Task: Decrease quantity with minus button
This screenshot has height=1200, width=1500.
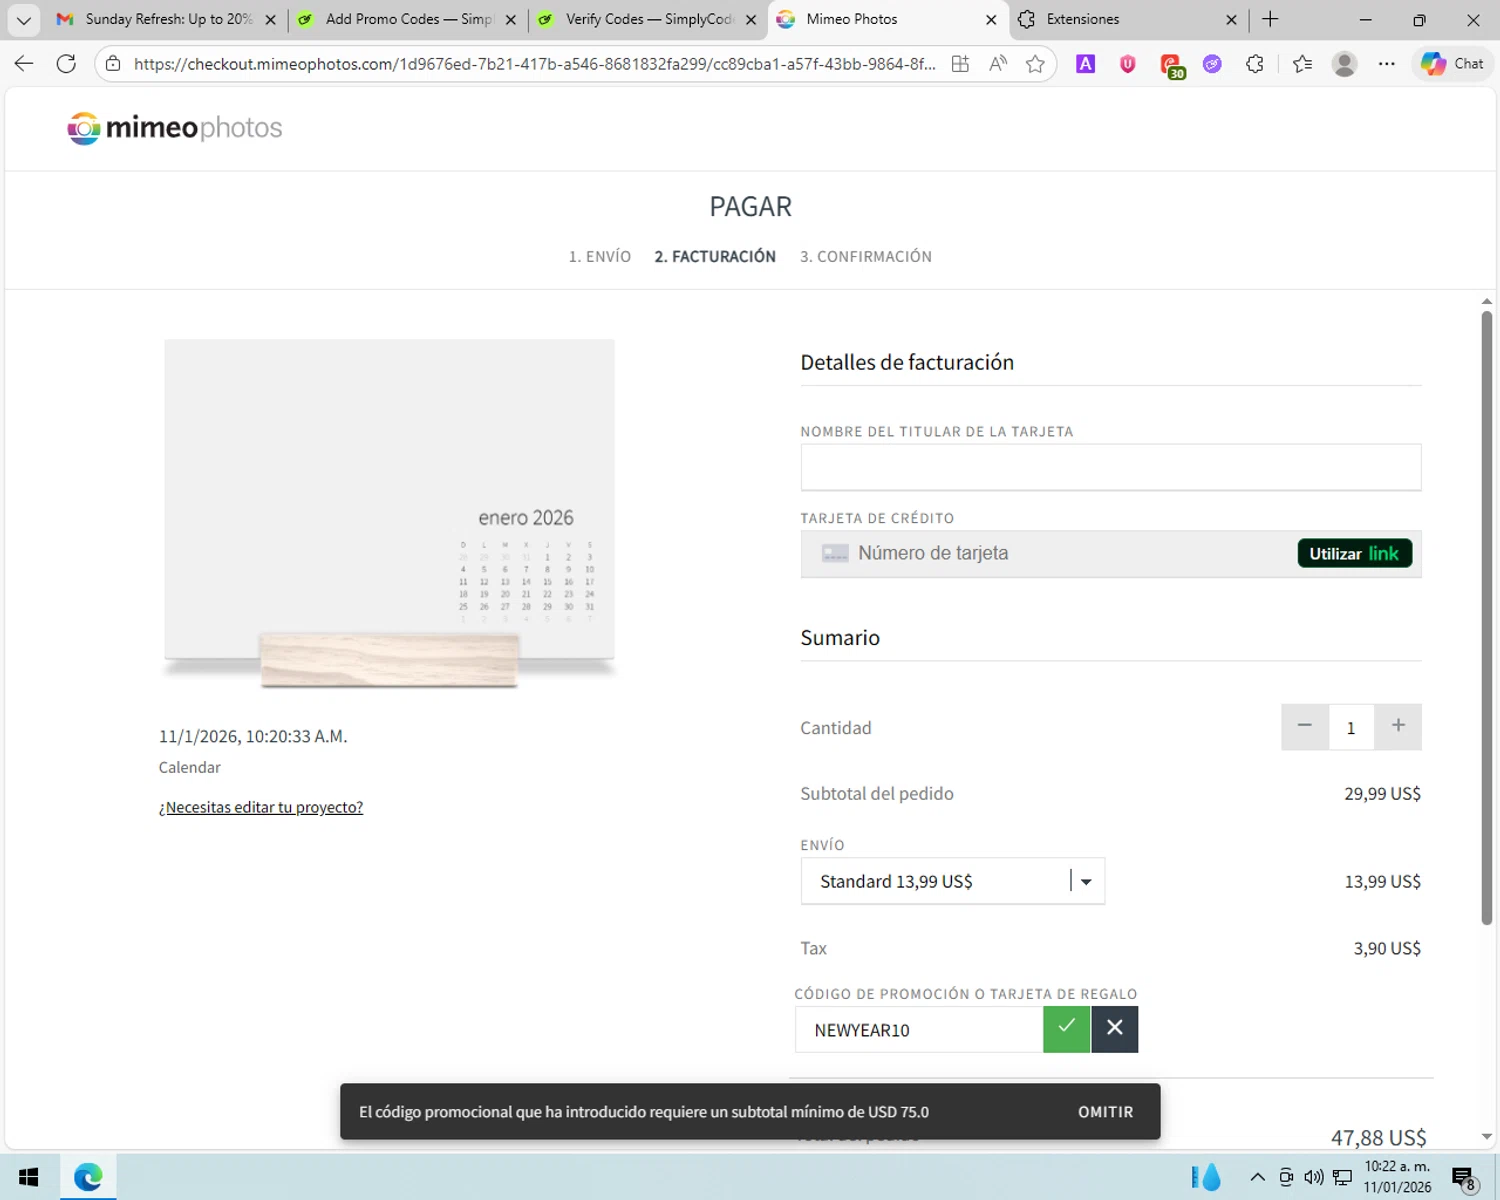Action: click(x=1305, y=727)
